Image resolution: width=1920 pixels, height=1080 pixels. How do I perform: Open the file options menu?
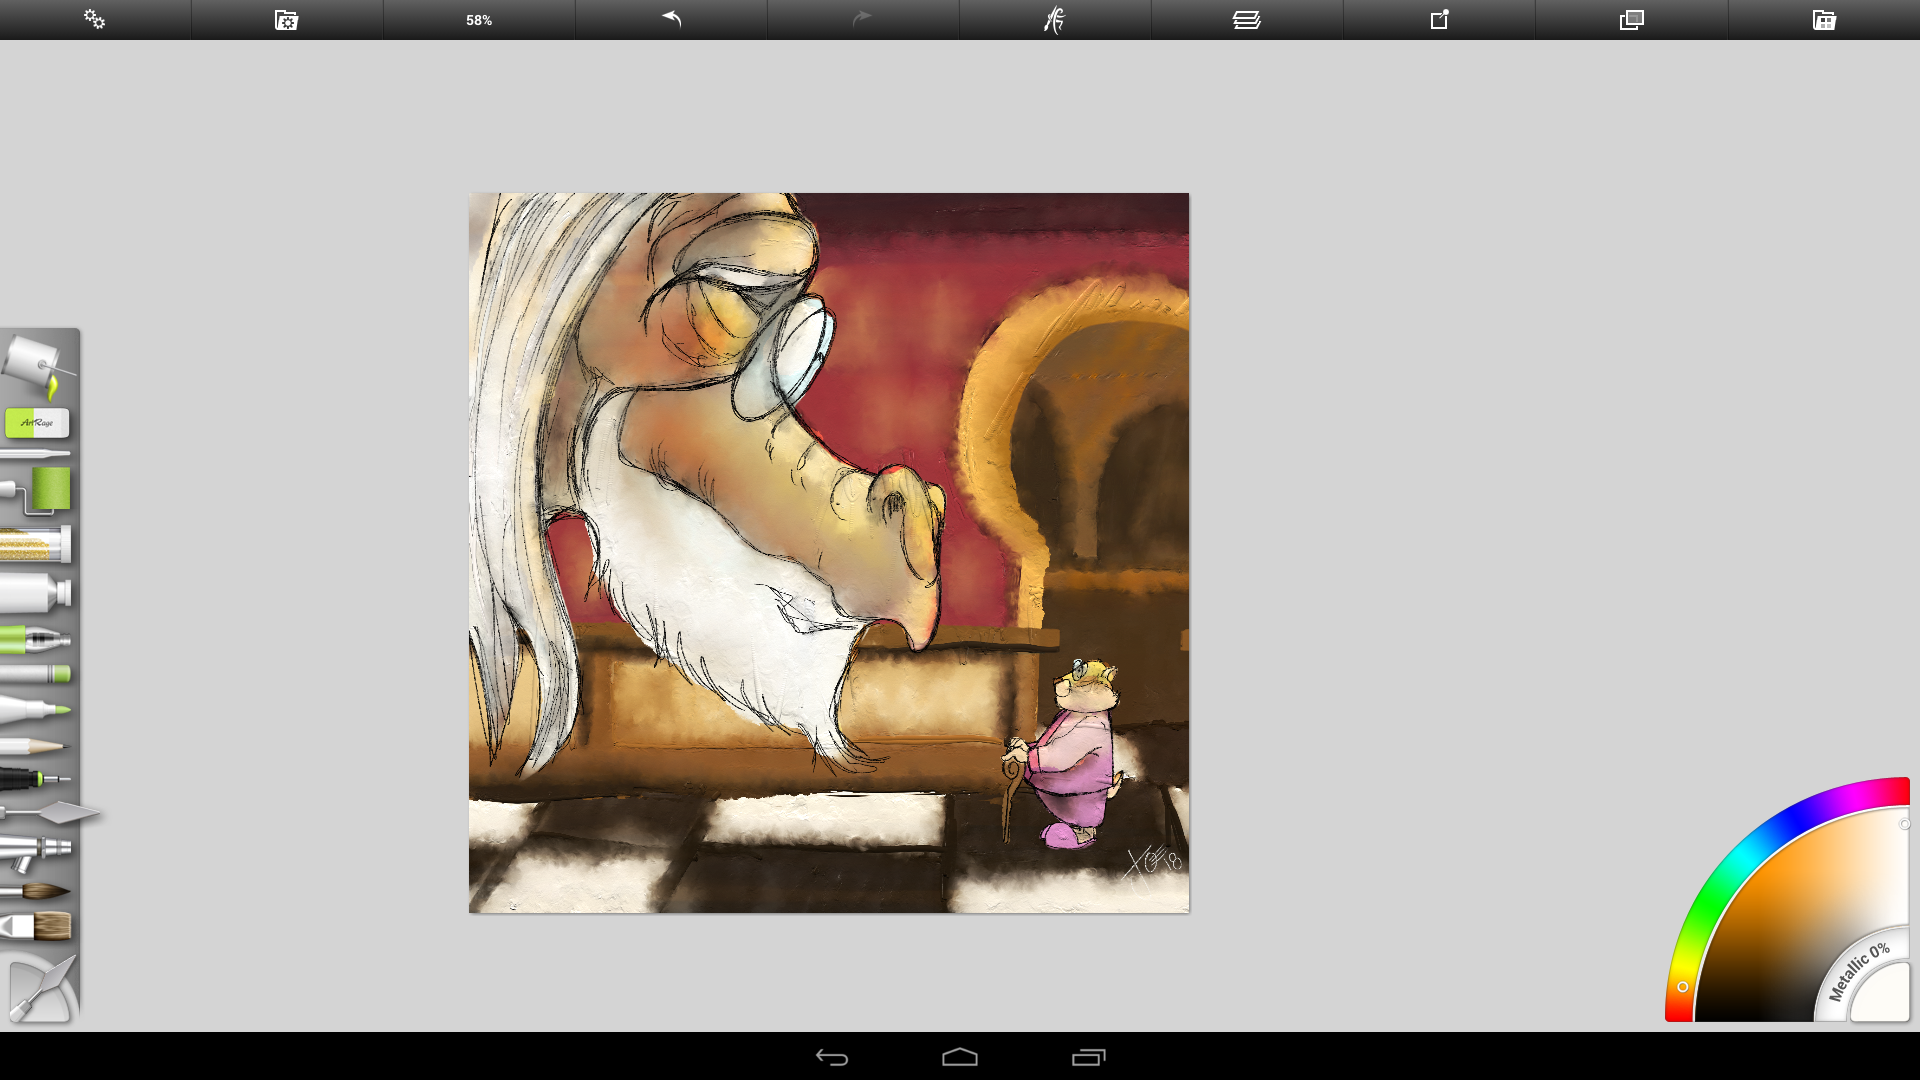coord(287,20)
